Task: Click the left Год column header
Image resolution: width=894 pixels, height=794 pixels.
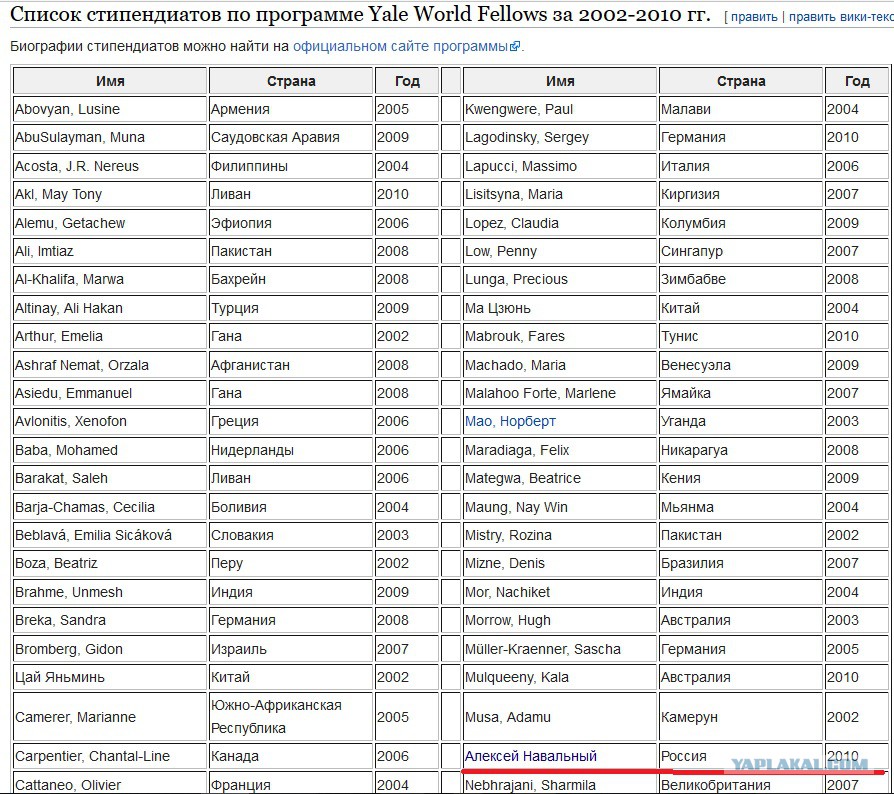Action: (x=407, y=81)
